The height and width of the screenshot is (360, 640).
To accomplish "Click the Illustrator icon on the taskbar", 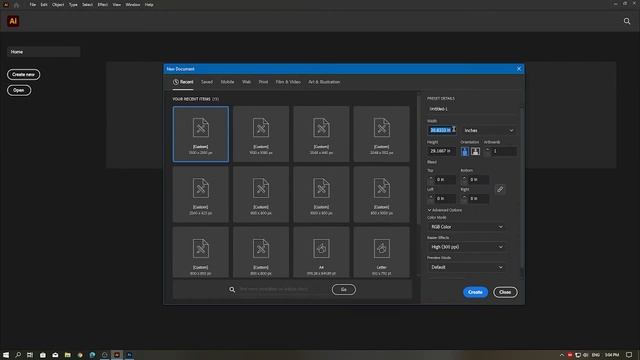I will point(117,355).
